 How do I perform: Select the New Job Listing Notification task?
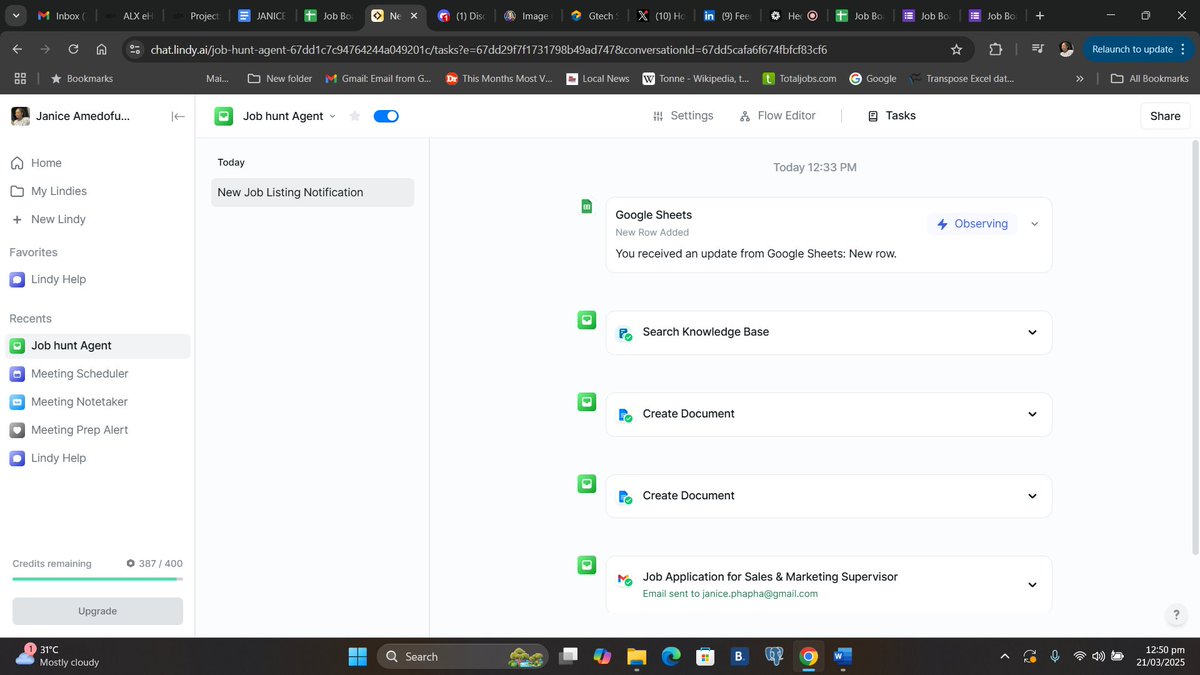[x=312, y=192]
